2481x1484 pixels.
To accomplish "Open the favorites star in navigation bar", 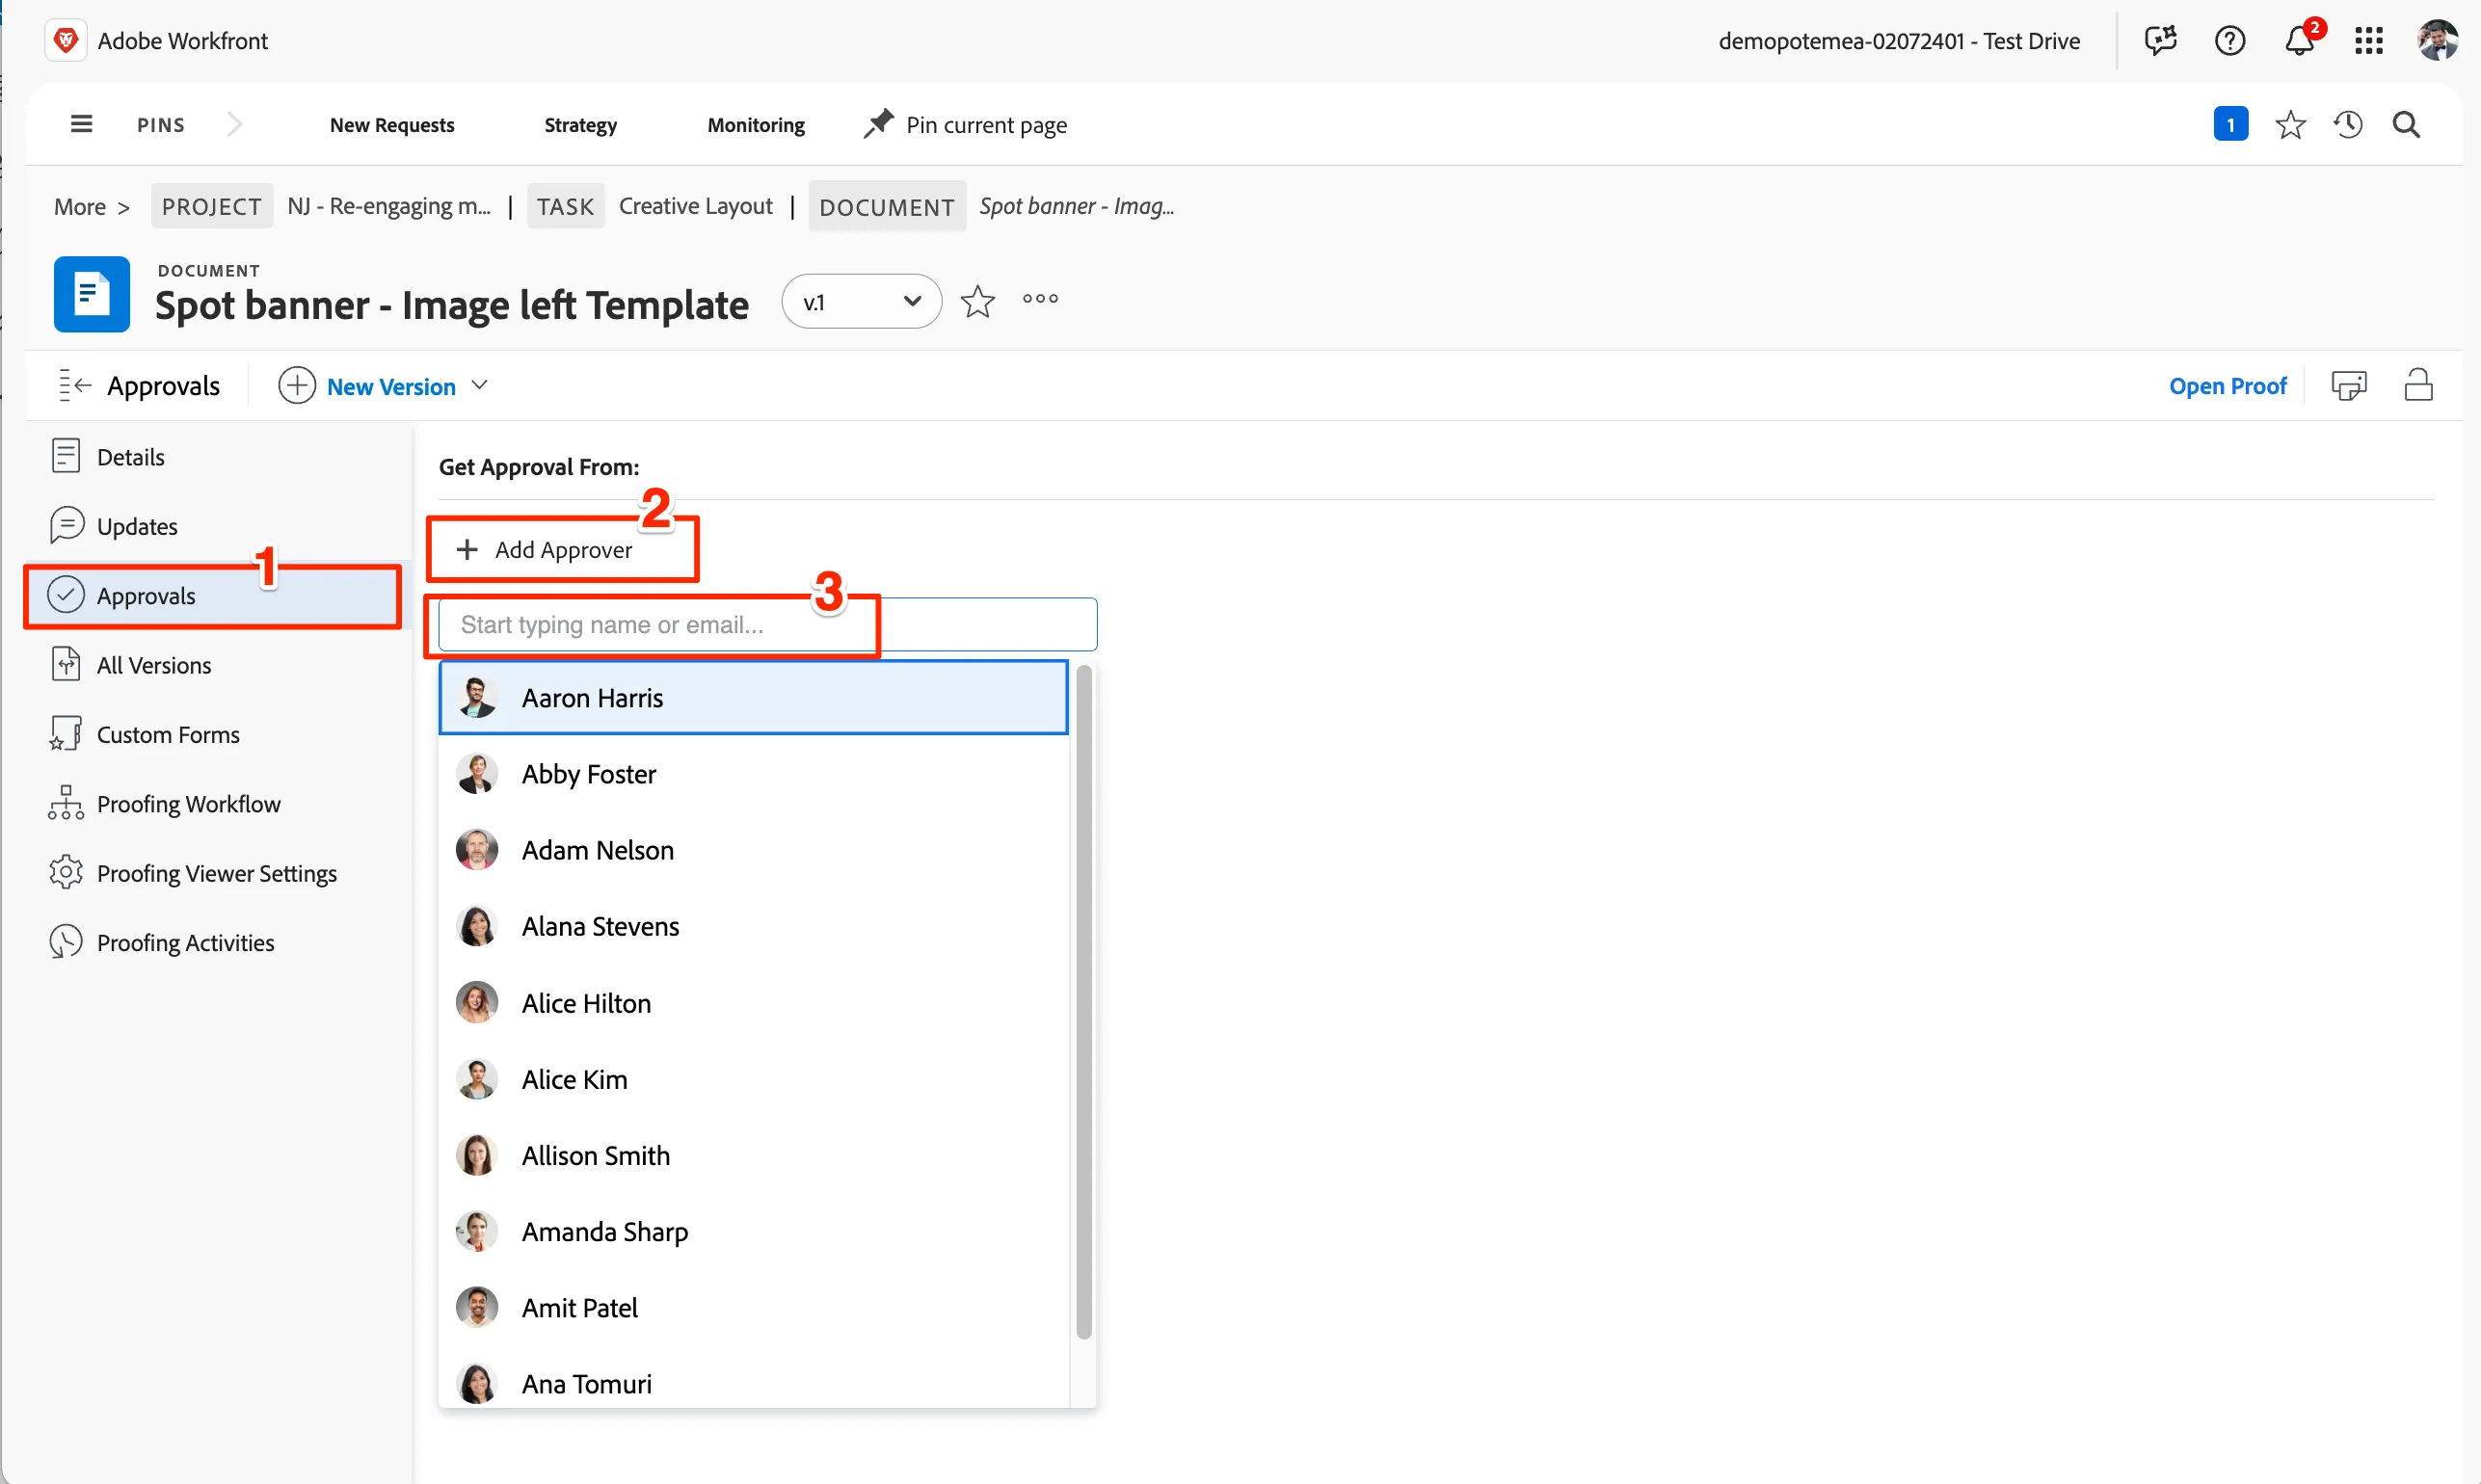I will (2290, 125).
